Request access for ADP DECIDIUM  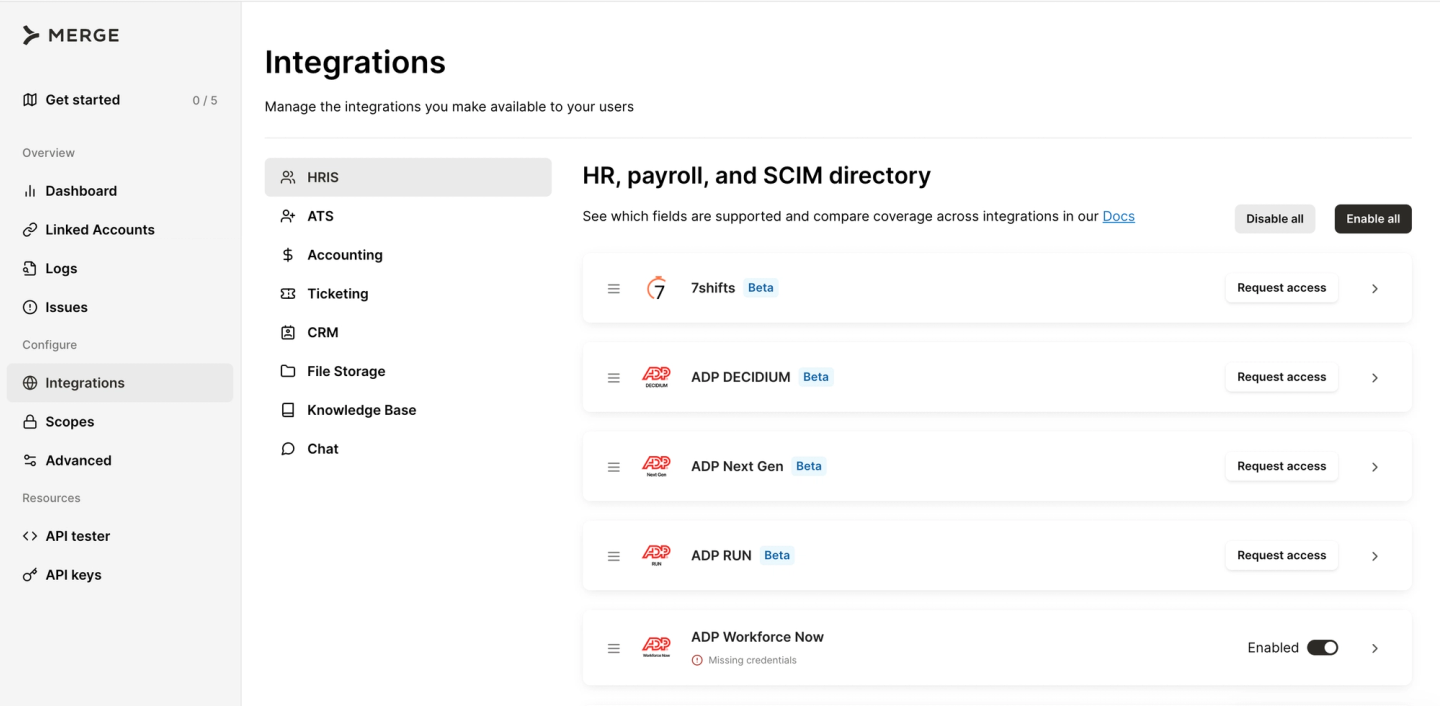pyautogui.click(x=1282, y=377)
